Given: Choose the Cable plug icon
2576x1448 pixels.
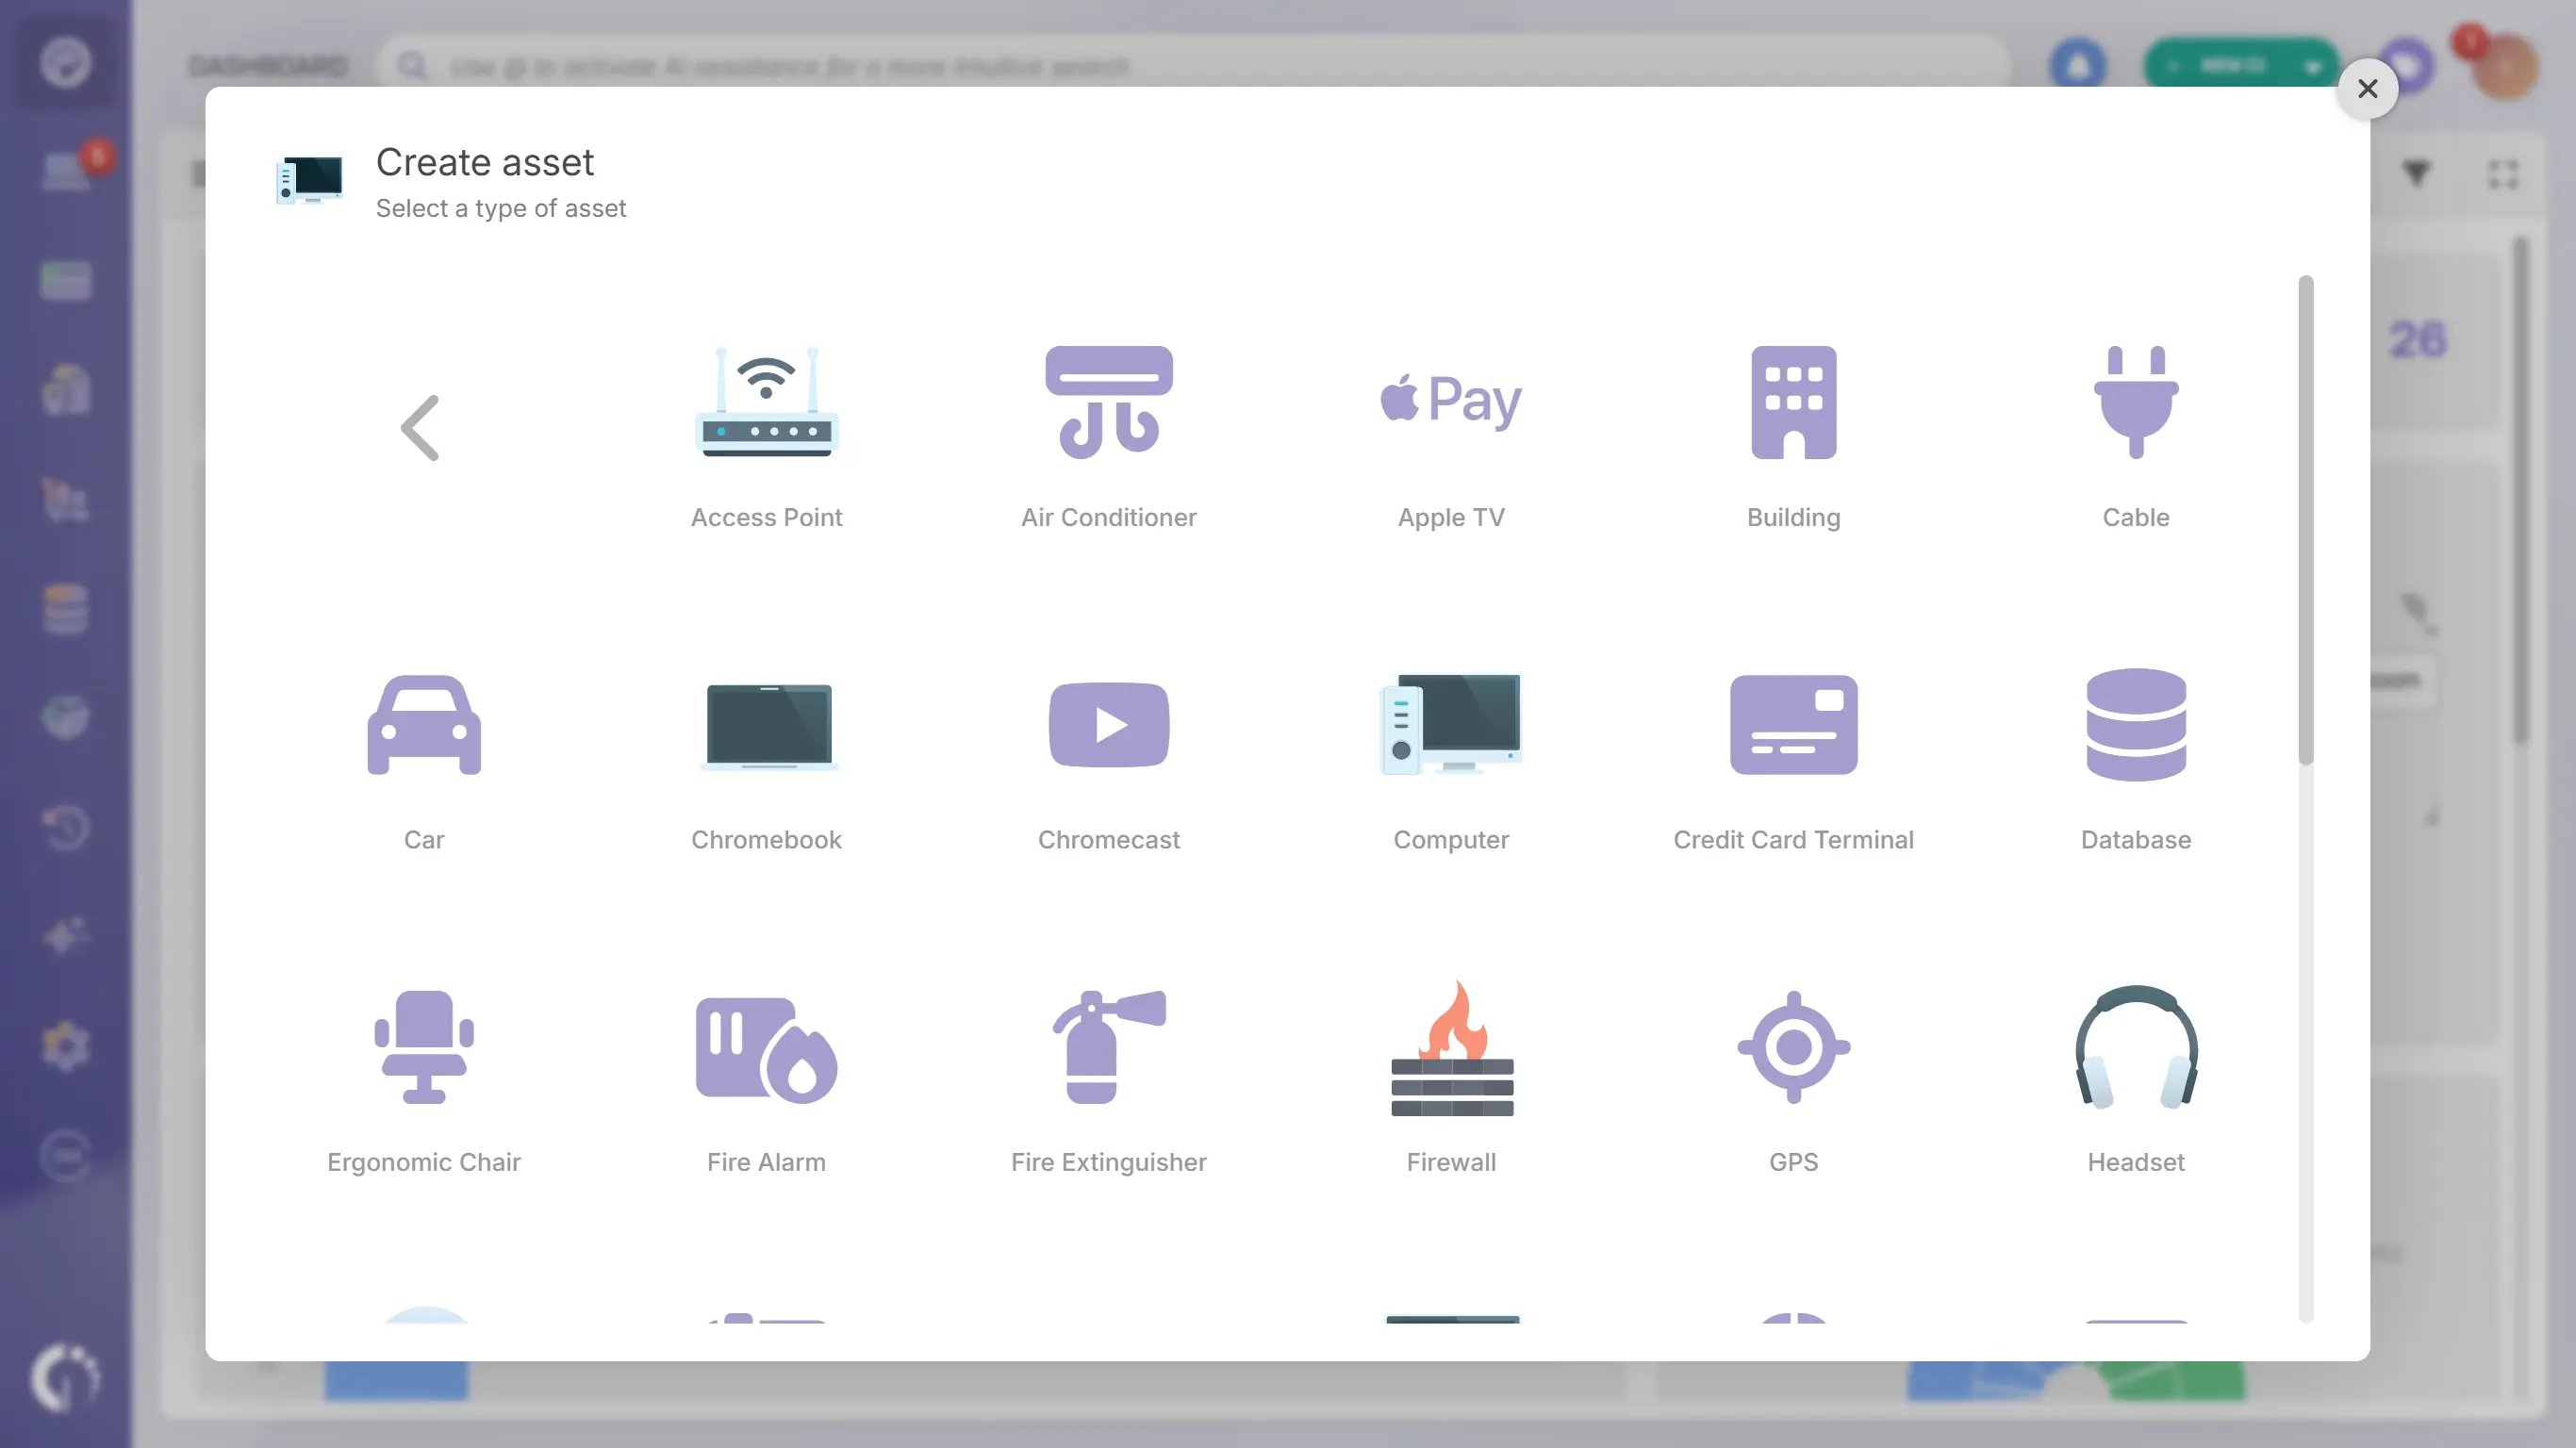Looking at the screenshot, I should 2136,402.
